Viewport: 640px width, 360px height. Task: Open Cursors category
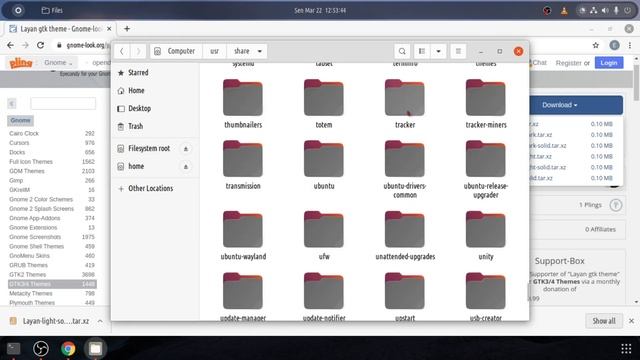click(x=19, y=143)
